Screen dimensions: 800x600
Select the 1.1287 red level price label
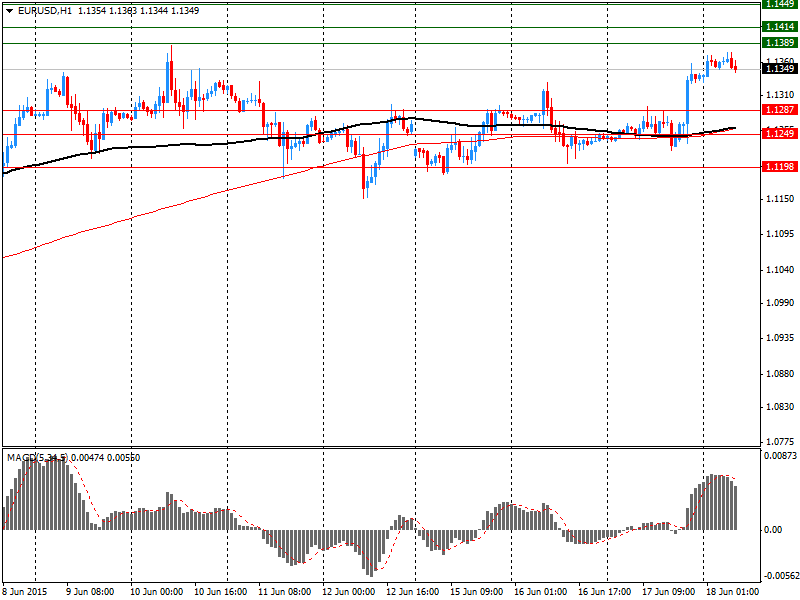click(x=780, y=110)
